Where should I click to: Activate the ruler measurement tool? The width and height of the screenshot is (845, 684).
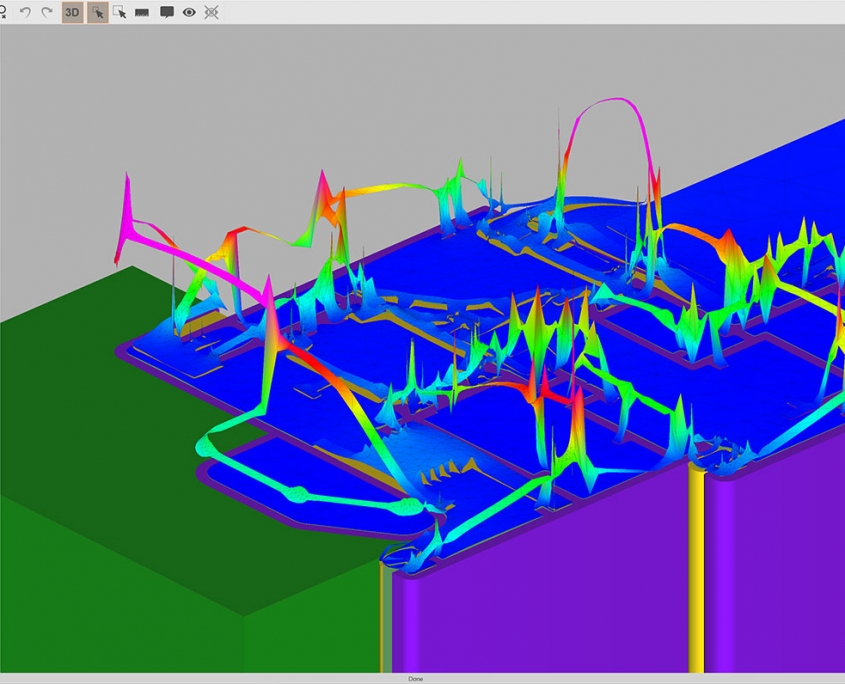[142, 12]
